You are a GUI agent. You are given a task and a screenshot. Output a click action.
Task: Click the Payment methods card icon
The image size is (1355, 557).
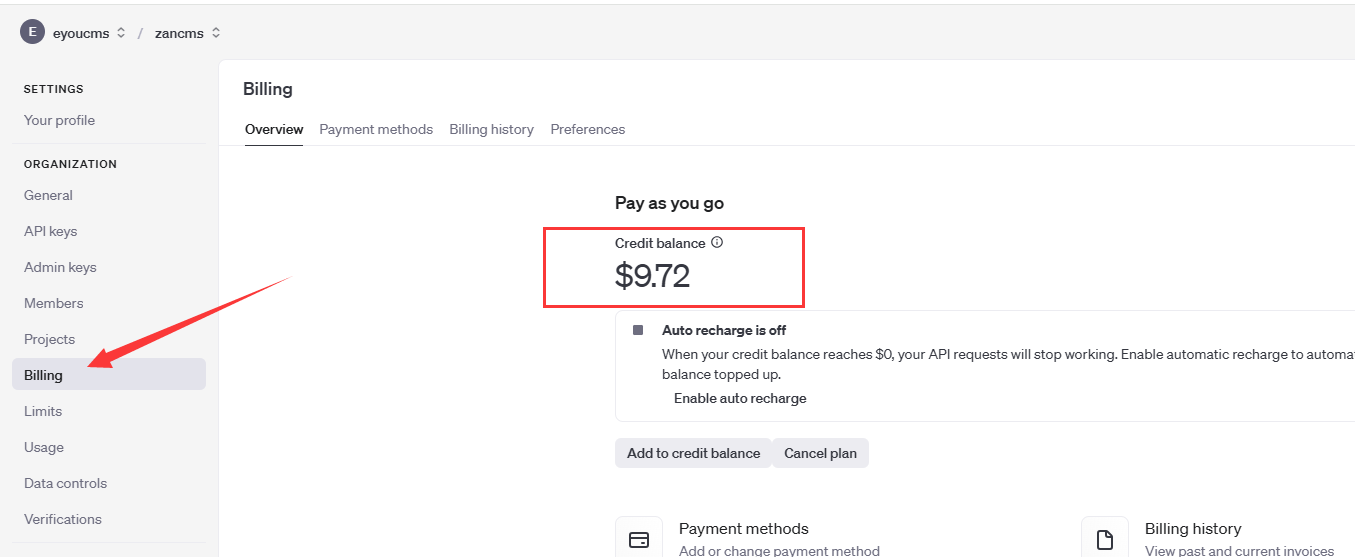click(639, 540)
